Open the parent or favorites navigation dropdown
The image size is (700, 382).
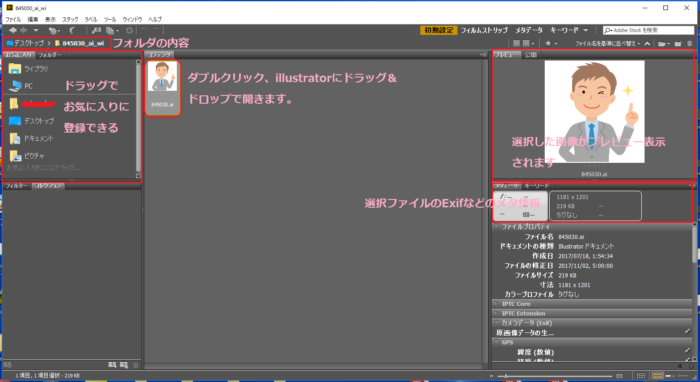click(x=36, y=30)
